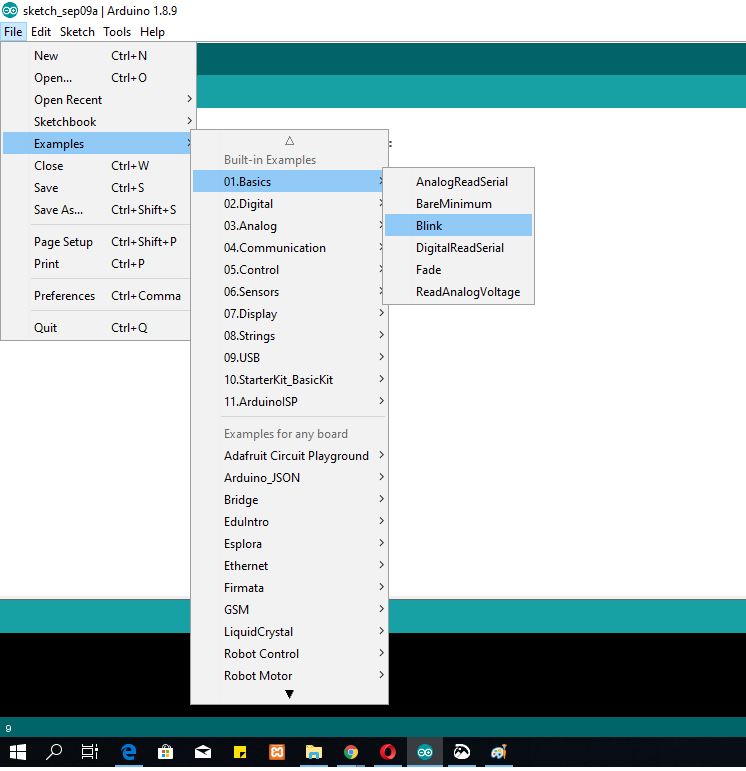
Task: Quit Arduino from File menu
Action: point(96,327)
